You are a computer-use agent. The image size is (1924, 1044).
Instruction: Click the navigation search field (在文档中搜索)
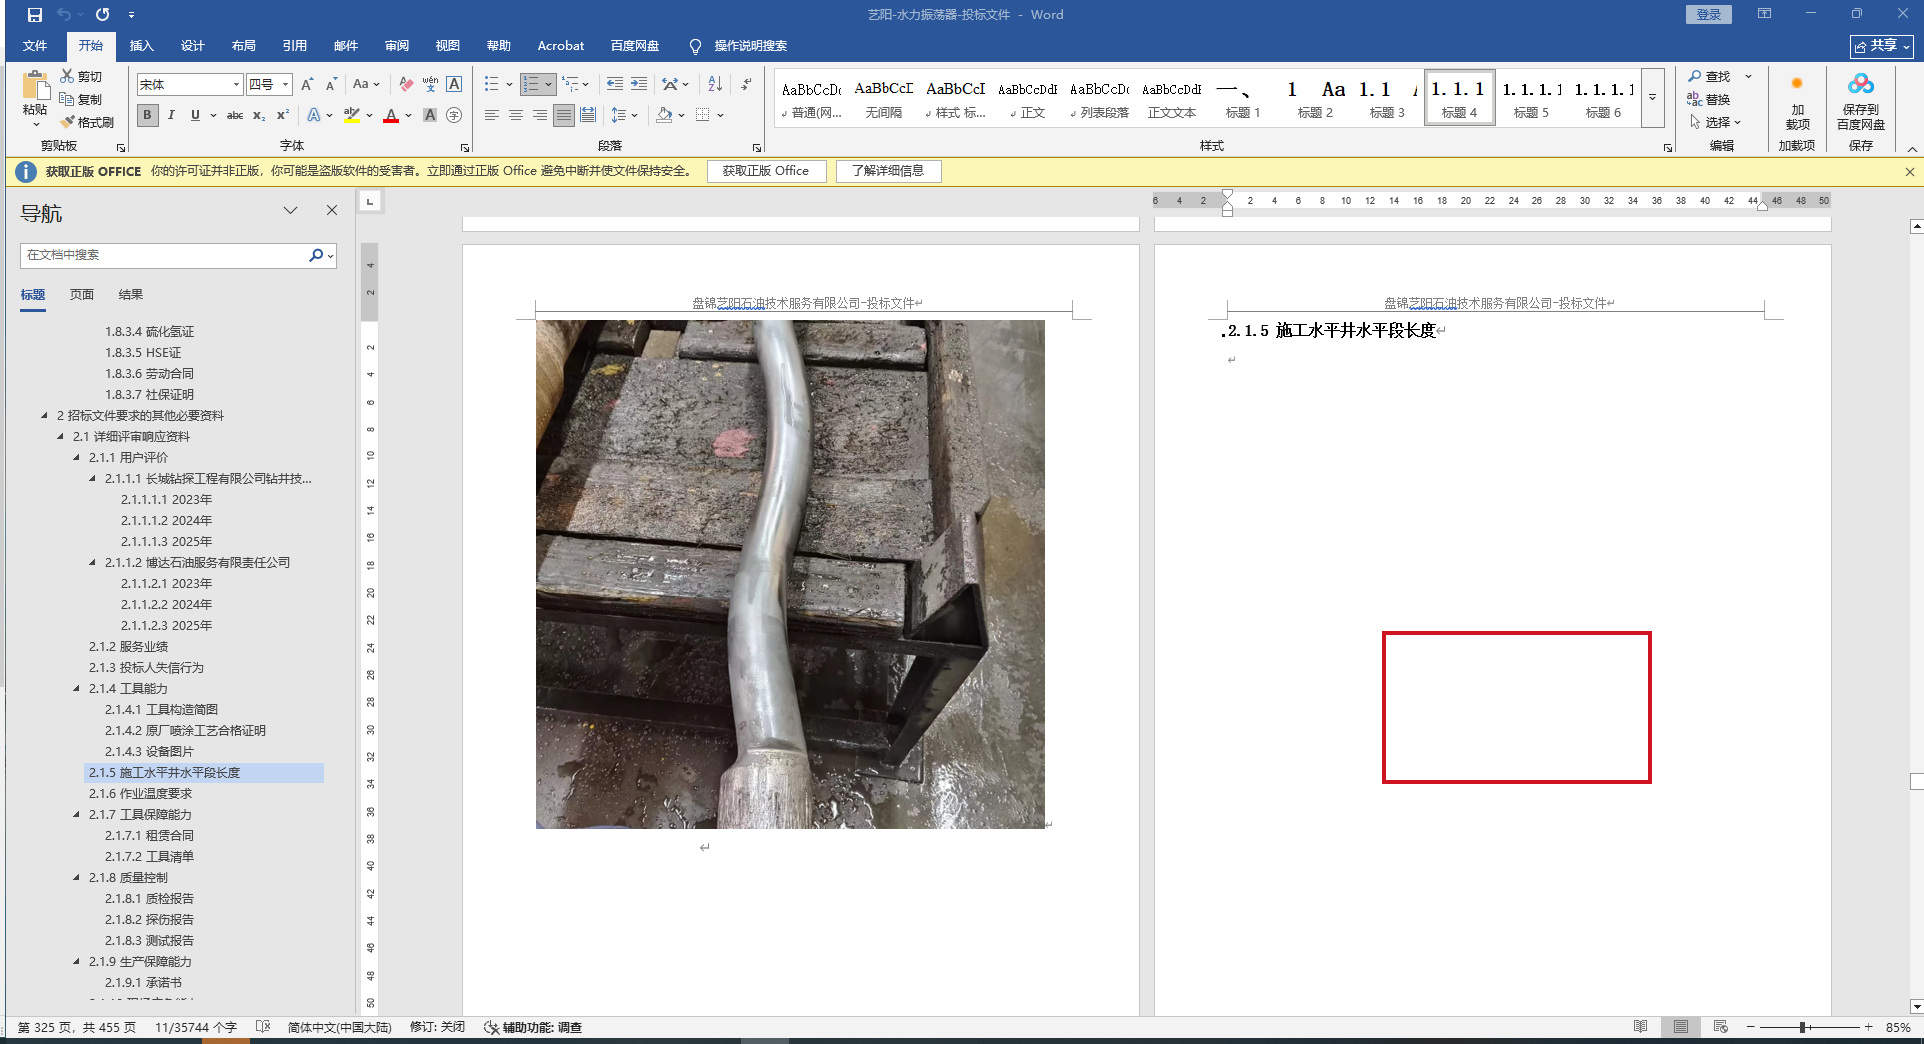[x=165, y=255]
